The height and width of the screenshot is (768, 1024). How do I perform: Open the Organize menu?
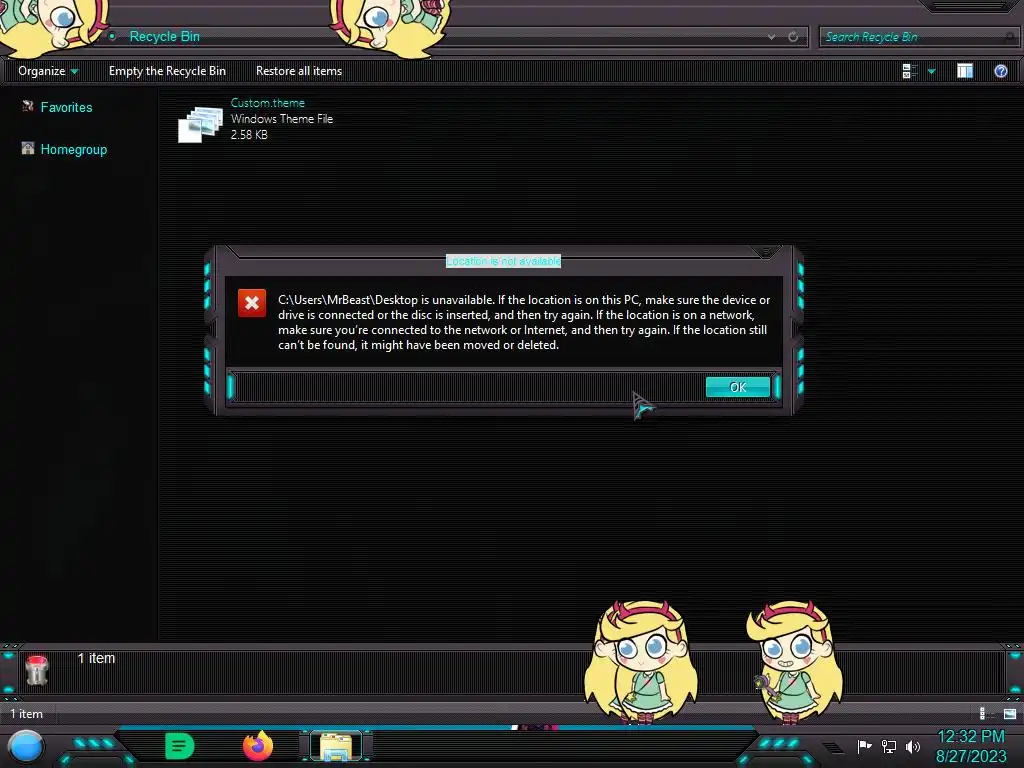48,71
